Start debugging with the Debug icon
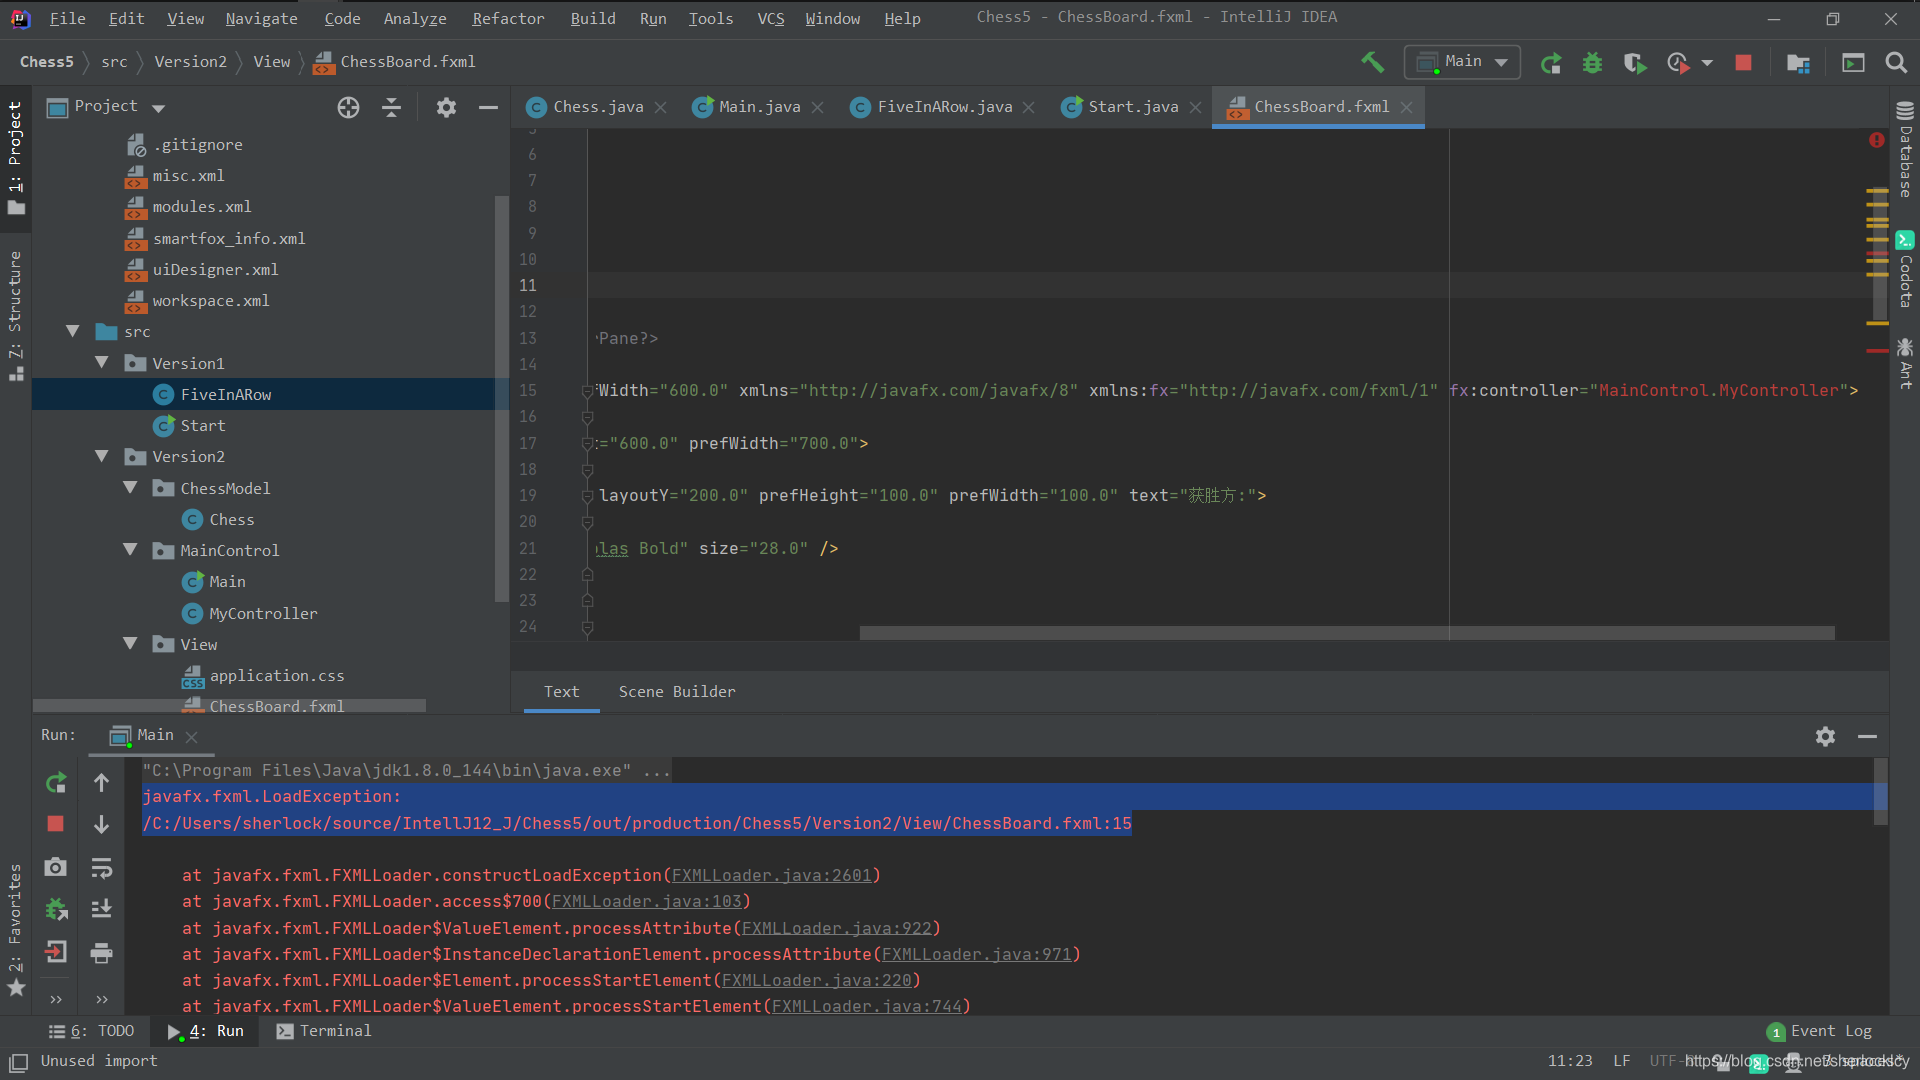1920x1080 pixels. [1592, 62]
